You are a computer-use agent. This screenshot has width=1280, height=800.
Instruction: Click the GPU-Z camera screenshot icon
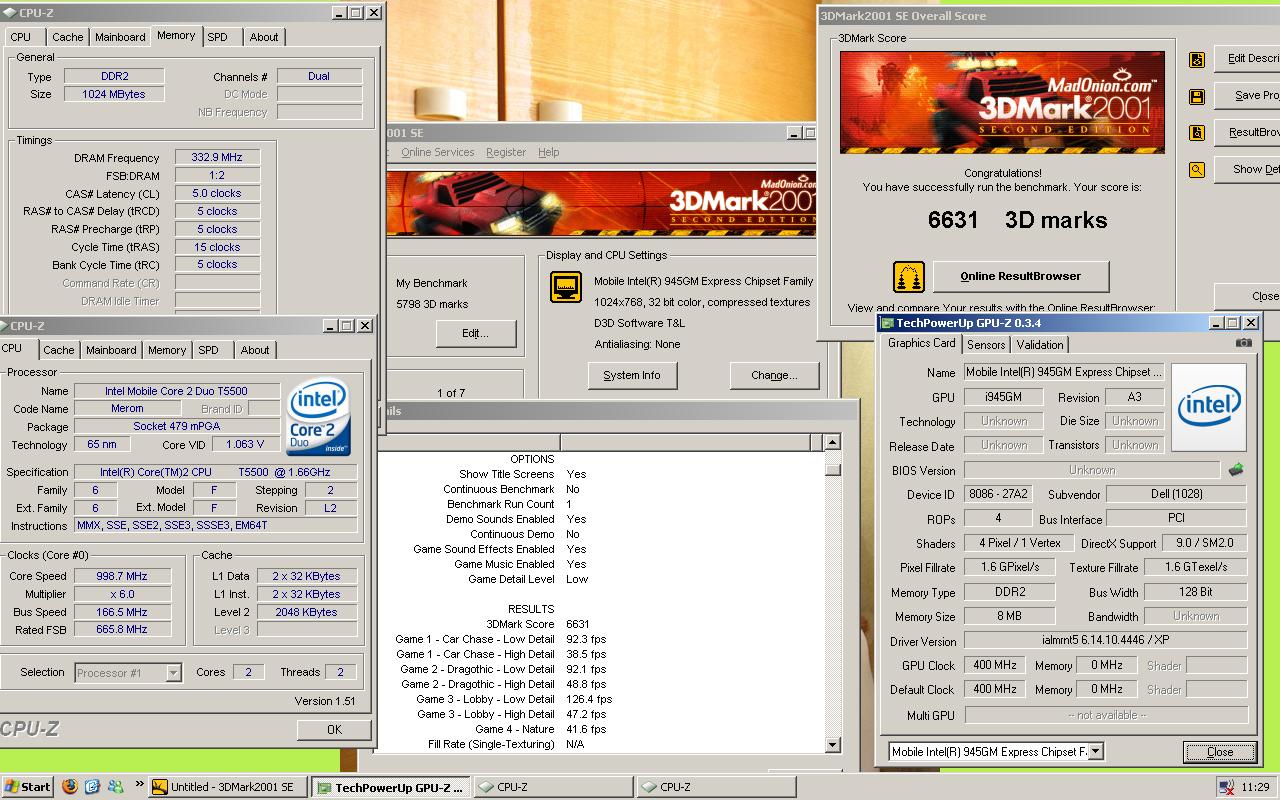click(x=1243, y=343)
